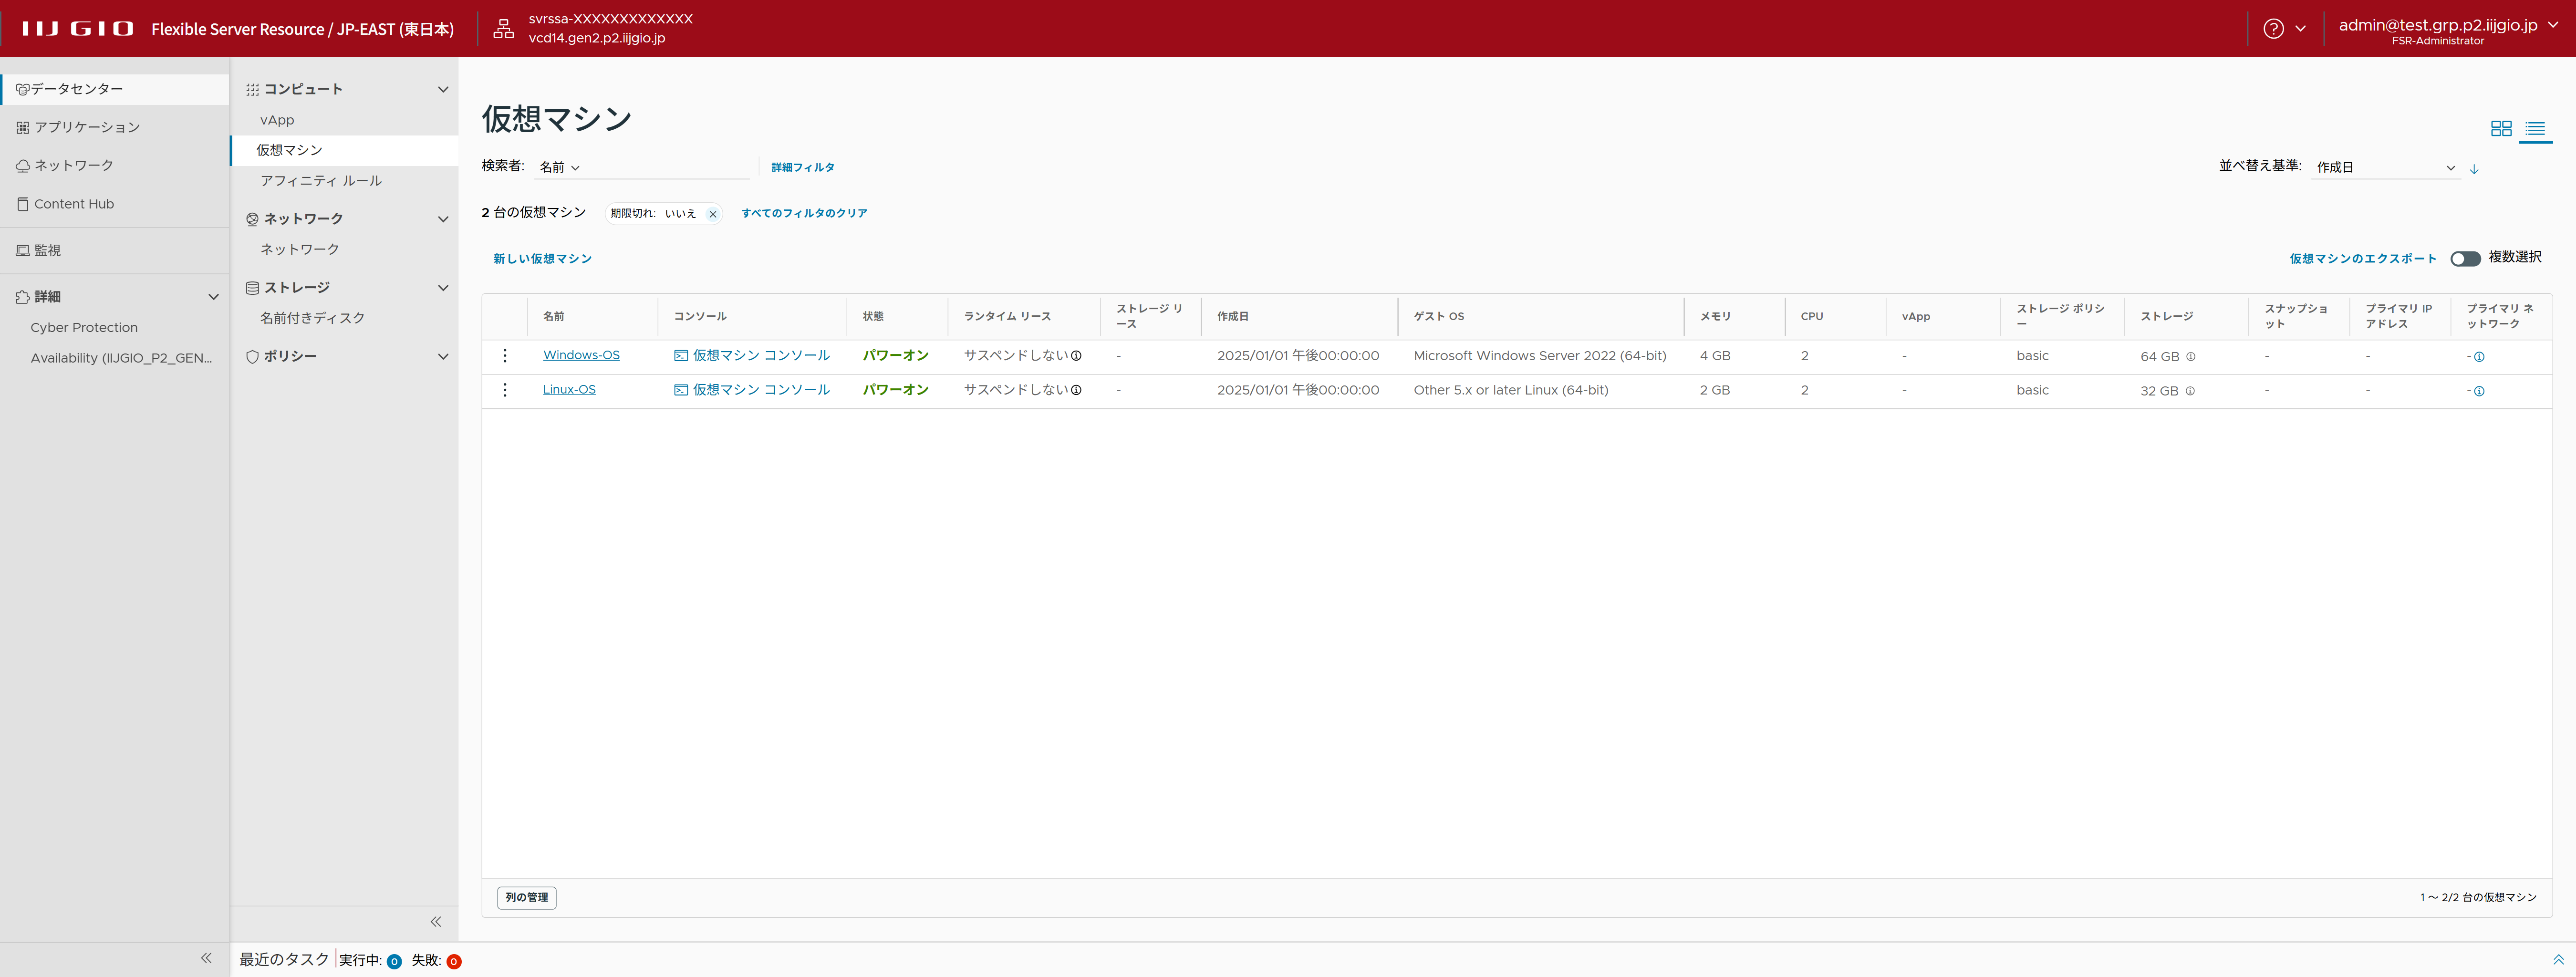Click storage info icon for 64 GB

pyautogui.click(x=2190, y=357)
